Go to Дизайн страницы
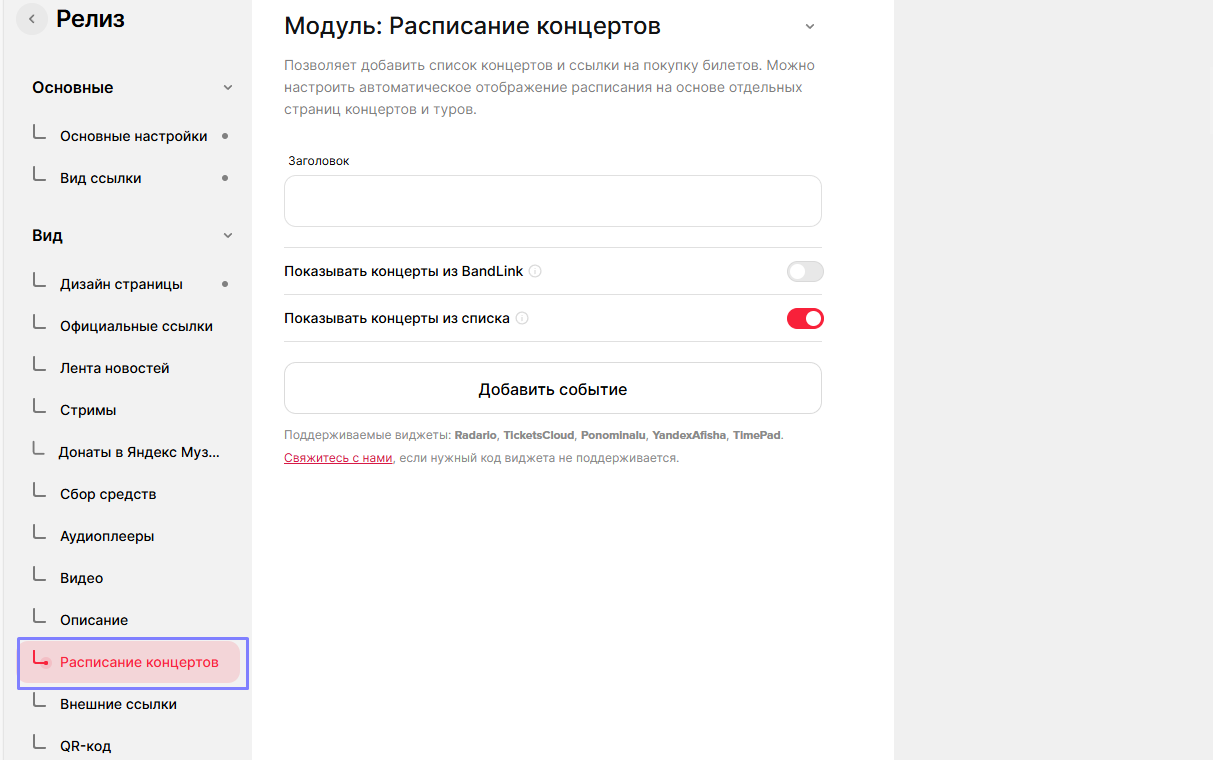The width and height of the screenshot is (1213, 760). click(121, 284)
